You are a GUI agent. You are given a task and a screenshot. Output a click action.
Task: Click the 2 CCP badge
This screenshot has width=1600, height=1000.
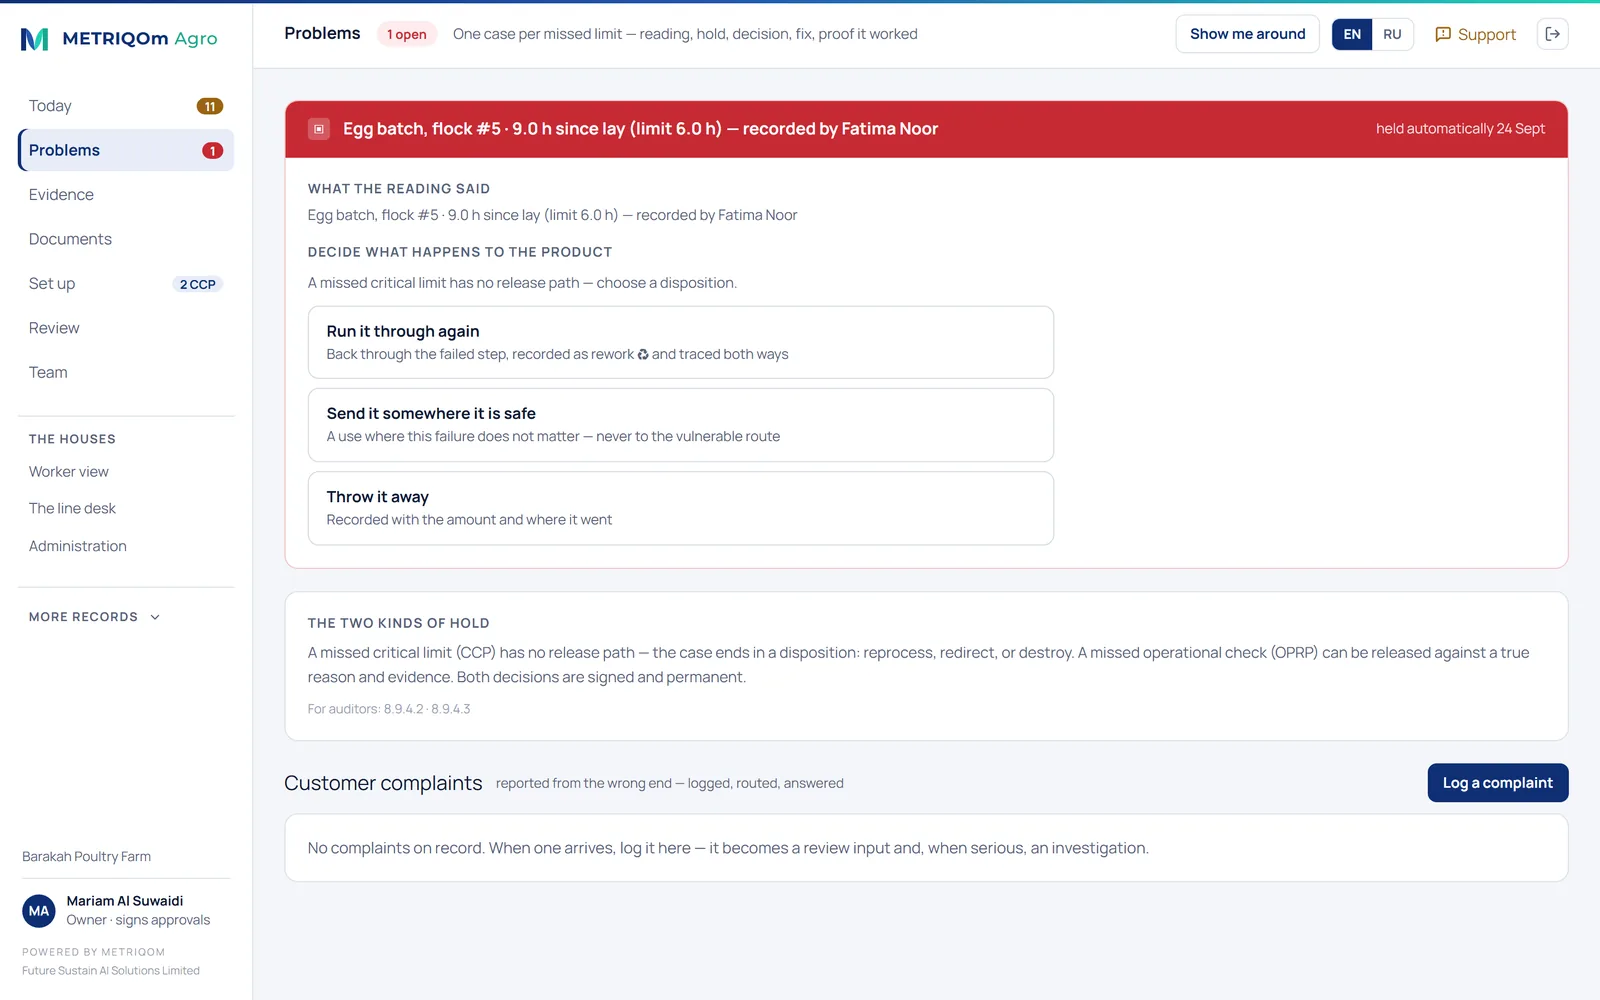[x=198, y=284]
